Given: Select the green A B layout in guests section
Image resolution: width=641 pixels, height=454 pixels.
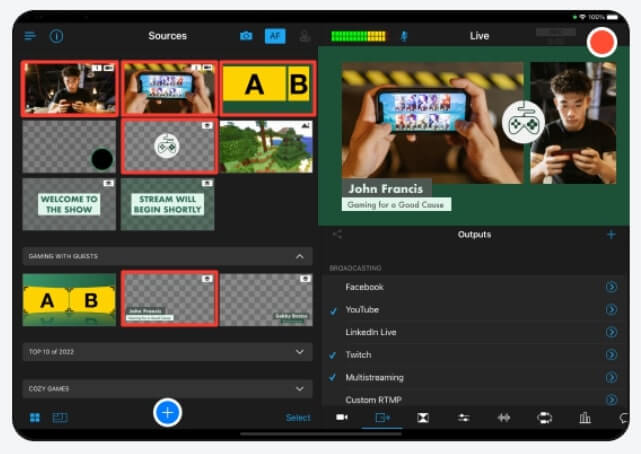Looking at the screenshot, I should (x=69, y=300).
